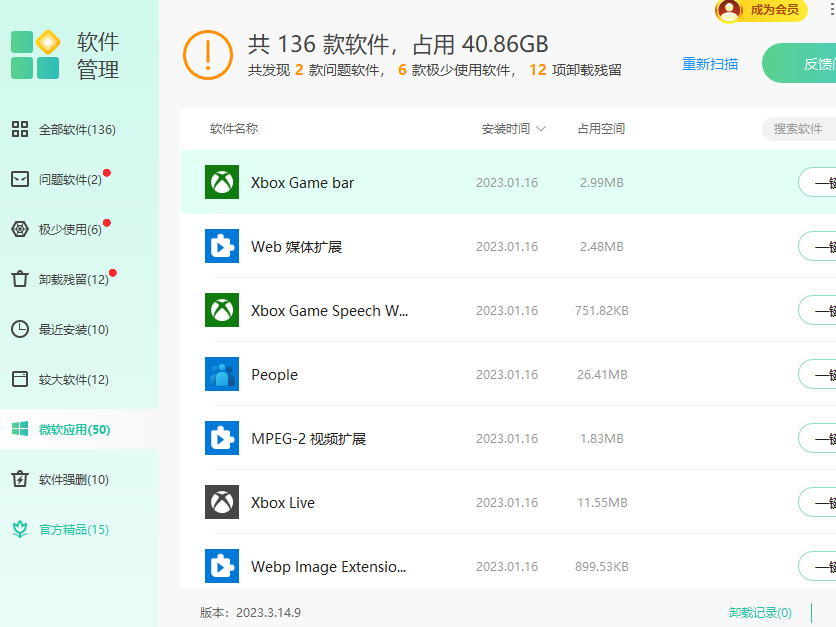The image size is (836, 627).
Task: Click the 极少使用 sidebar icon
Action: tap(20, 229)
